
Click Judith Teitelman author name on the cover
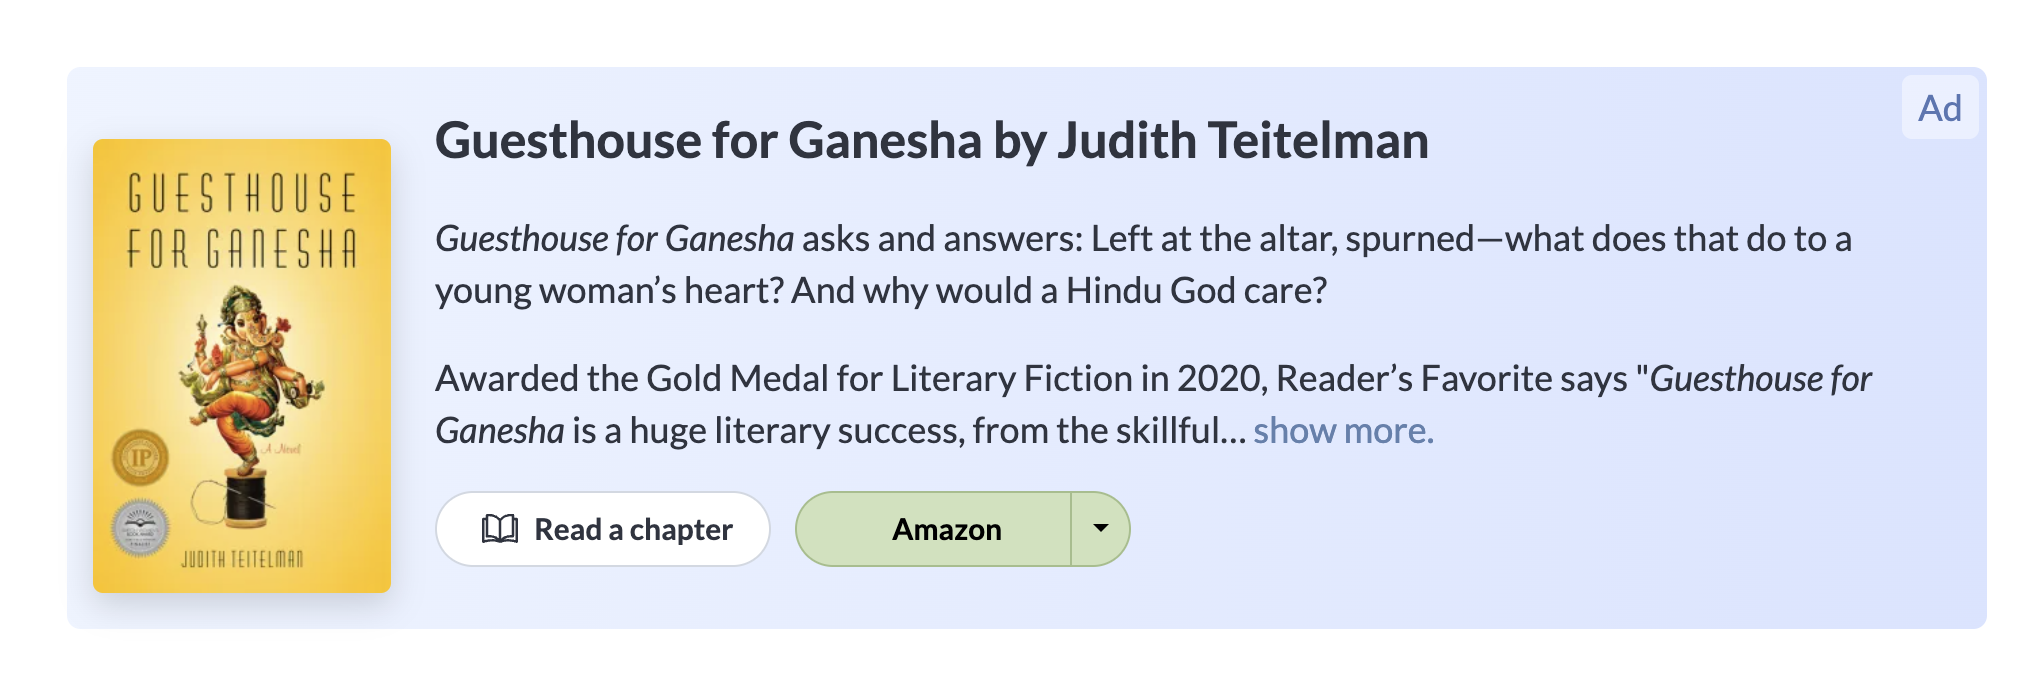click(242, 558)
